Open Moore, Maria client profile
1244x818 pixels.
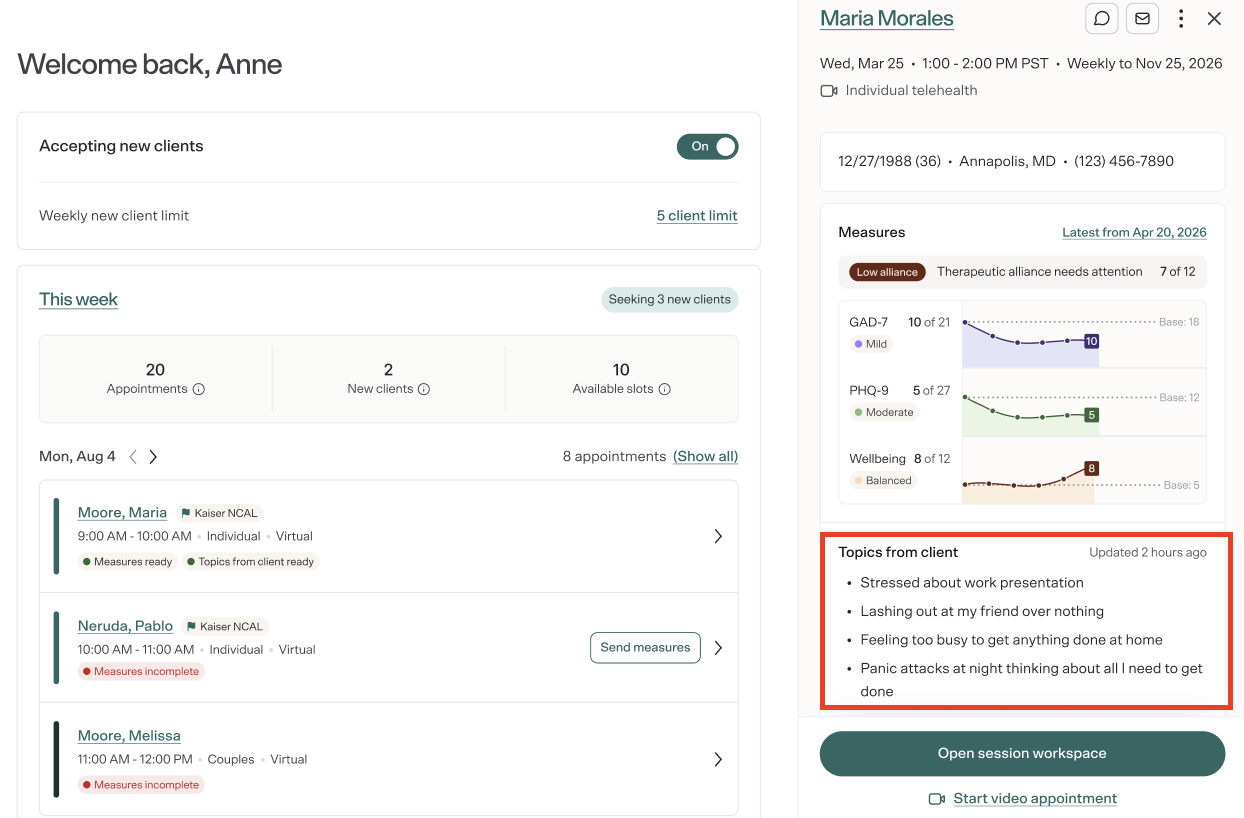point(122,513)
